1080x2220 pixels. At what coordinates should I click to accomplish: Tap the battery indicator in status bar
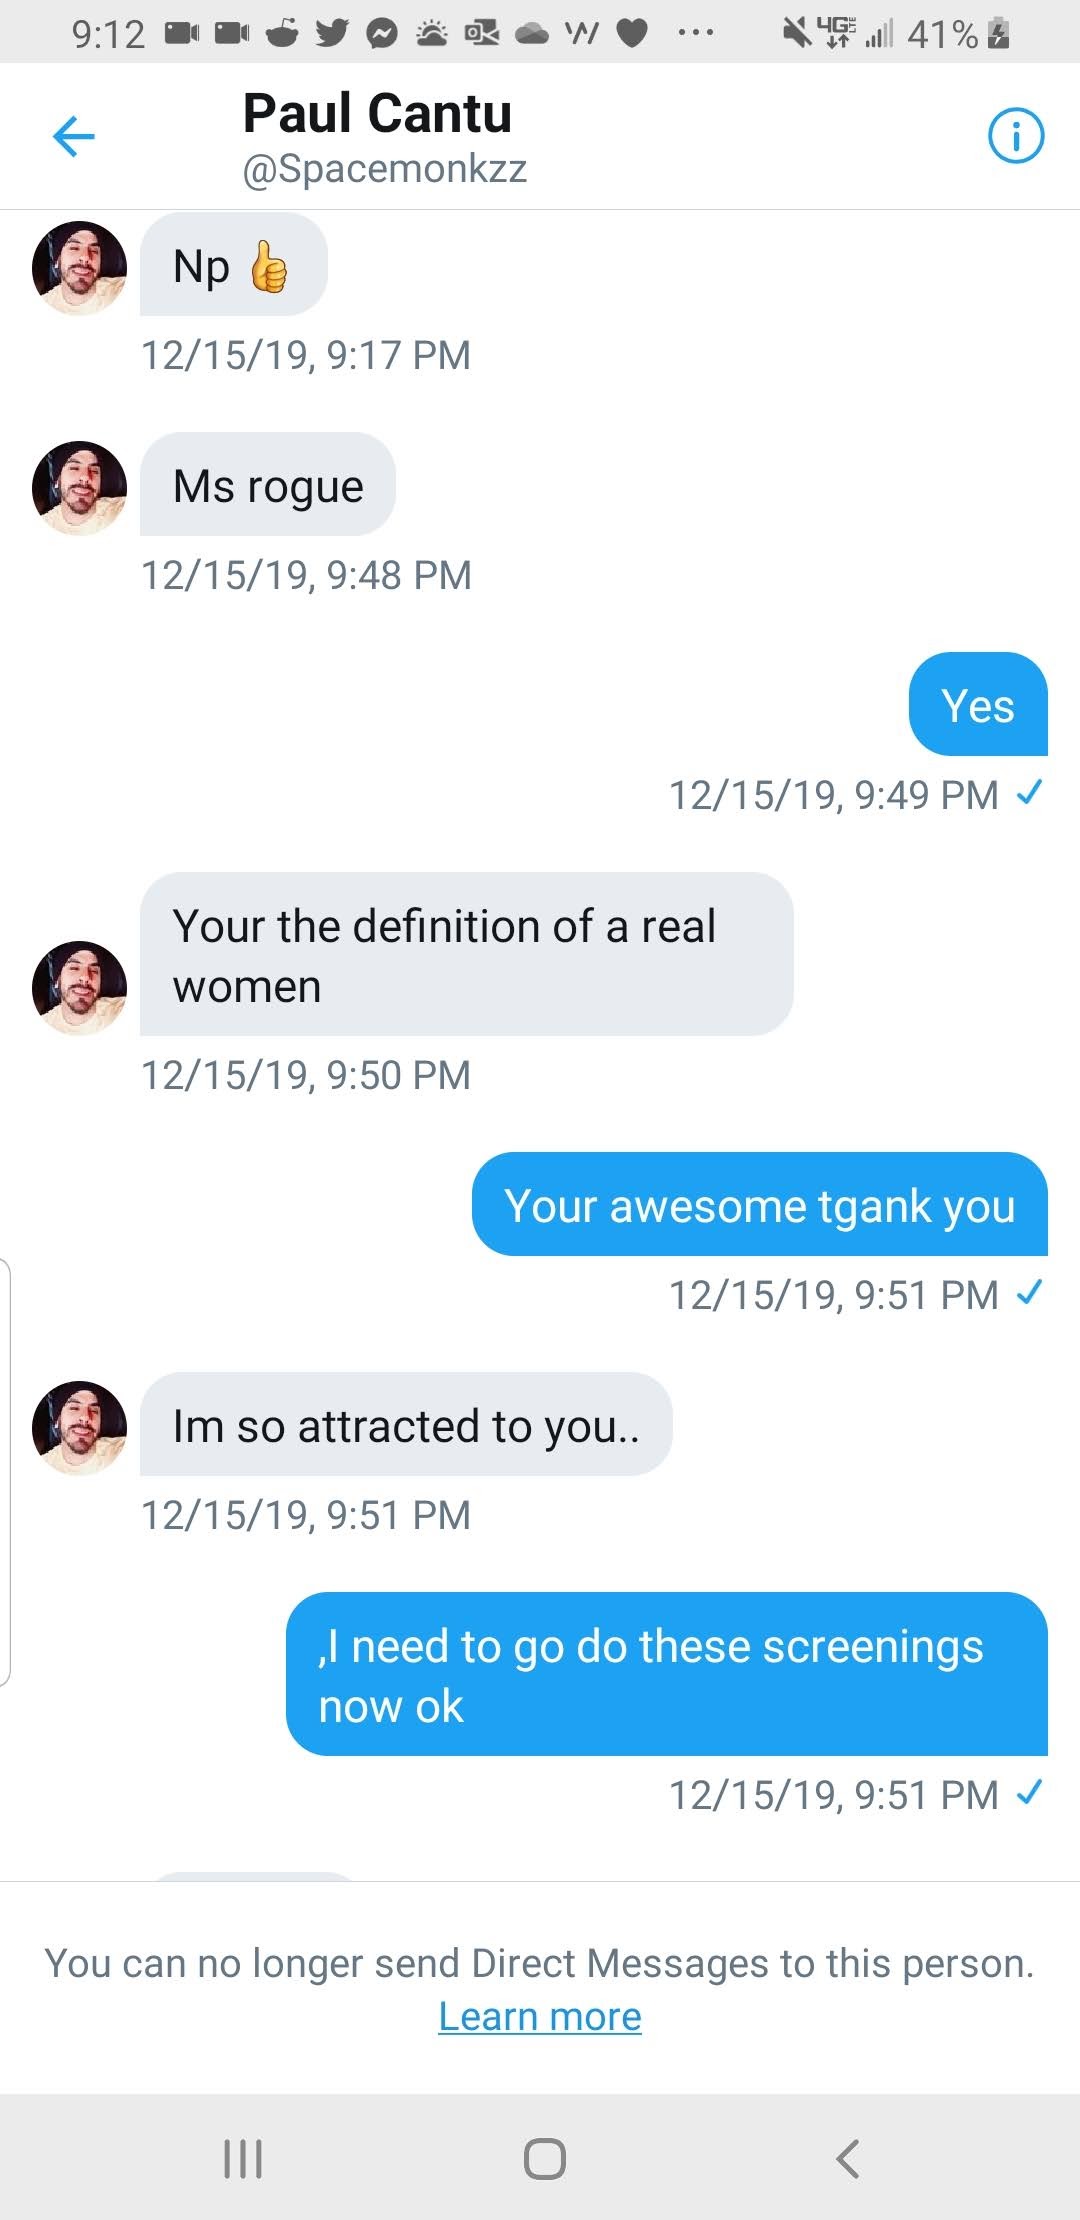[x=998, y=34]
